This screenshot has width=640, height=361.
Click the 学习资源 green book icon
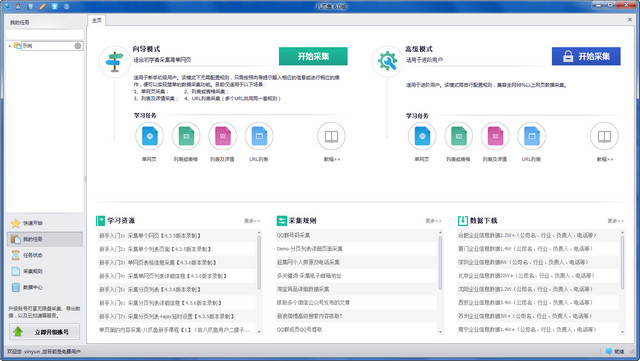[100, 221]
